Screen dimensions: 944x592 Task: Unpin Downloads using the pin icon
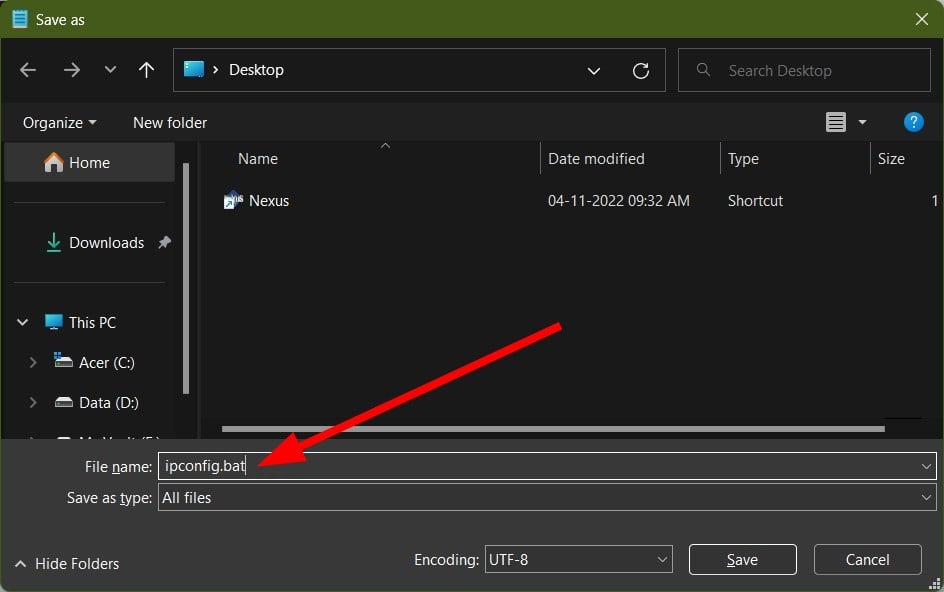tap(164, 242)
